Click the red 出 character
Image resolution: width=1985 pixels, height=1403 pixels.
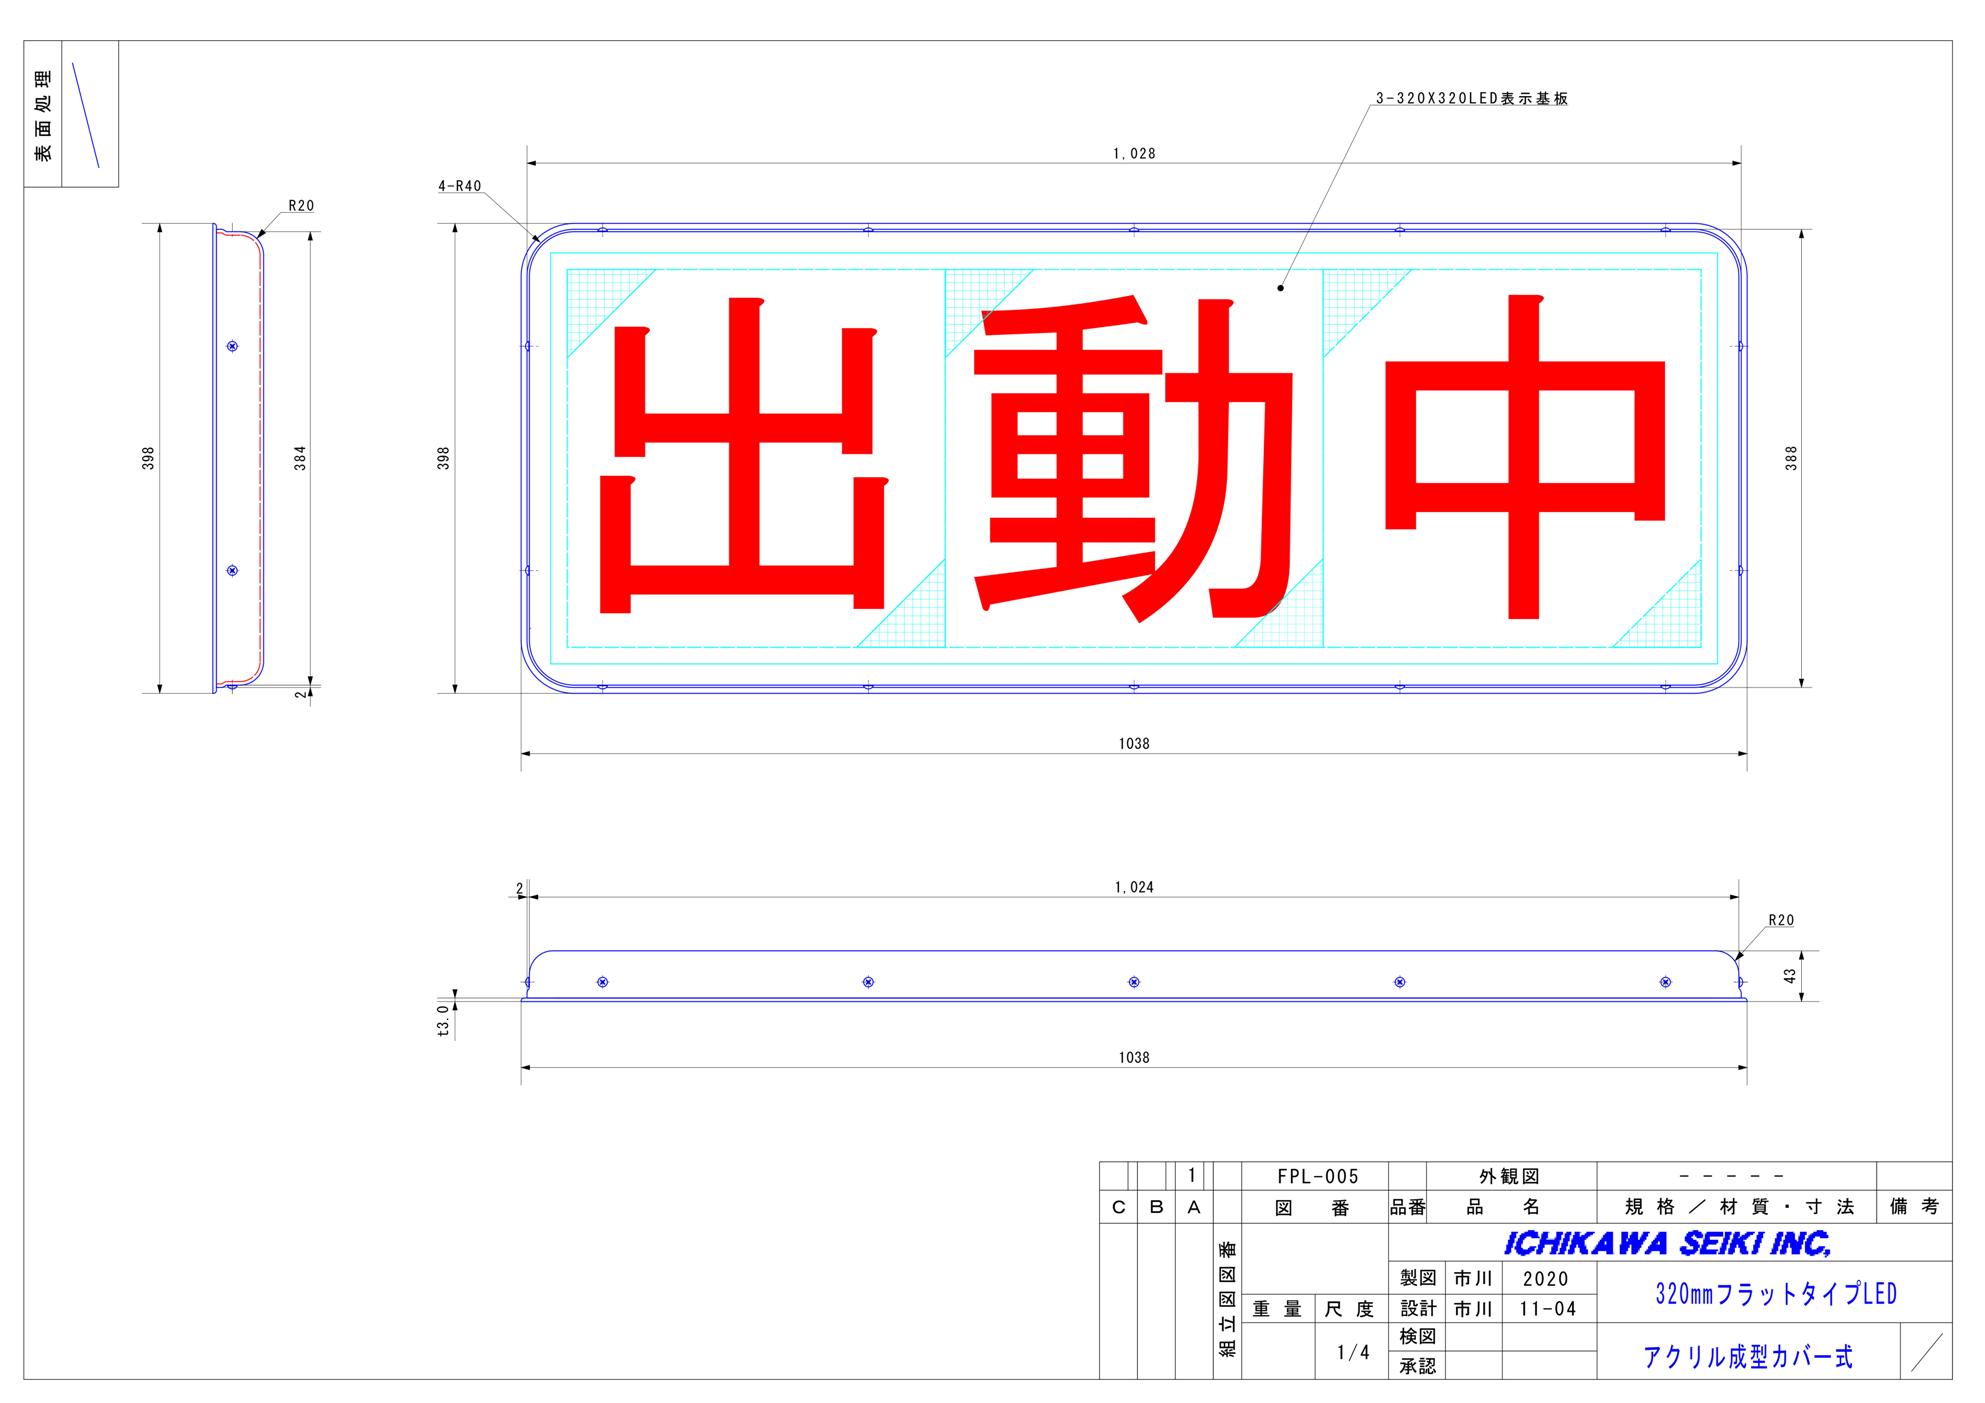point(743,455)
